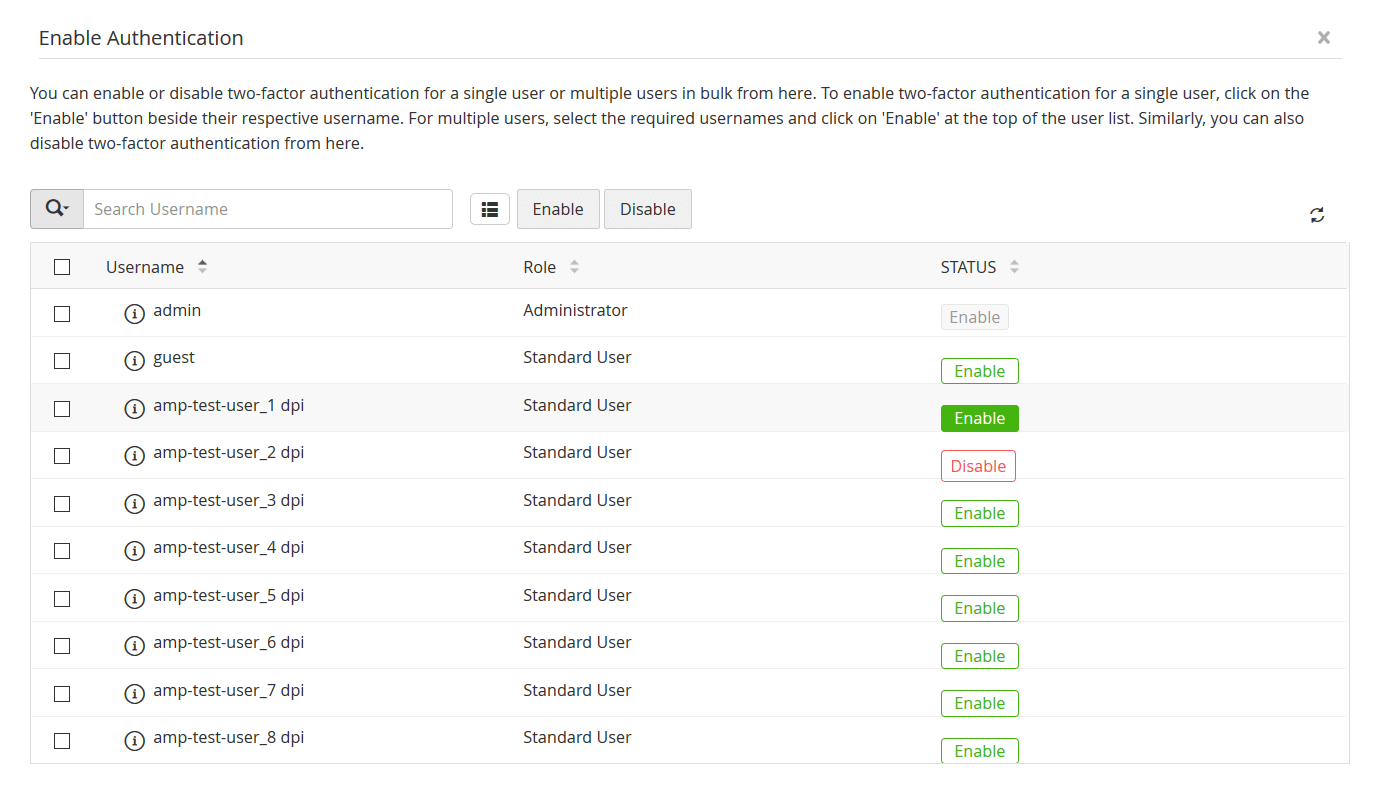Disable two-factor for amp-test-user_2 dpi
Screen dimensions: 1380x795
978,466
